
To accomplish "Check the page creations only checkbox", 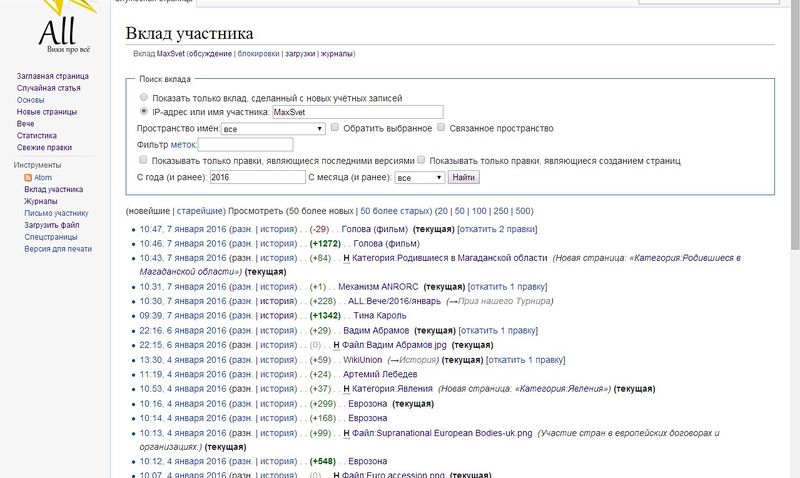I will point(421,160).
